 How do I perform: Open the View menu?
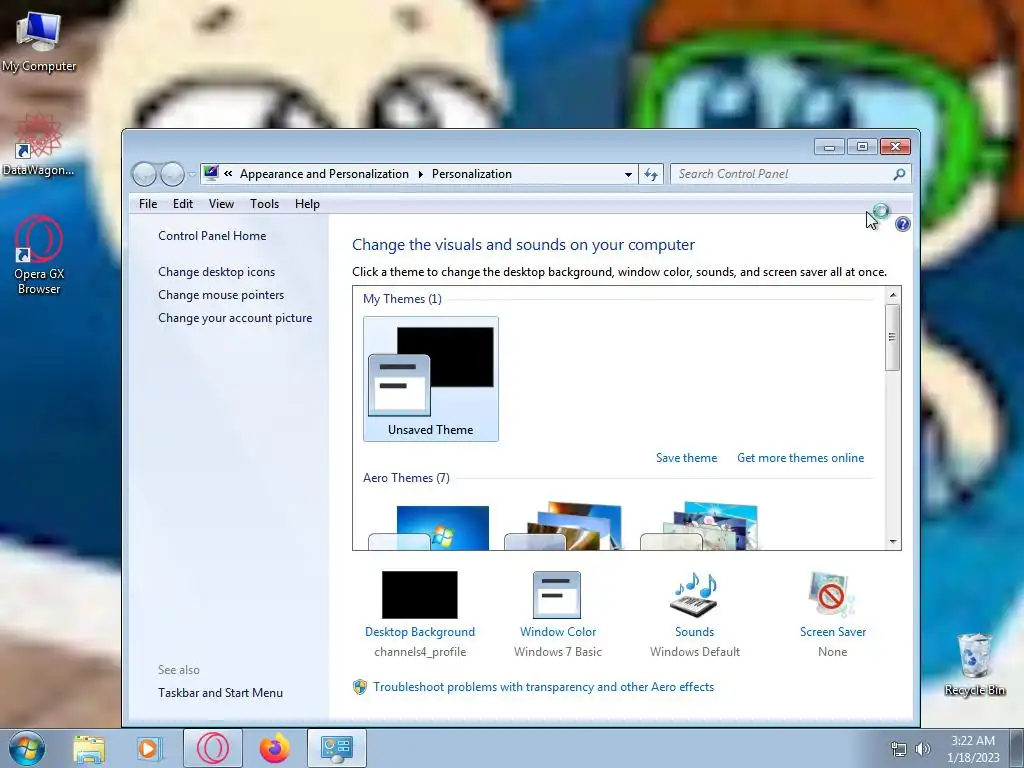[221, 204]
